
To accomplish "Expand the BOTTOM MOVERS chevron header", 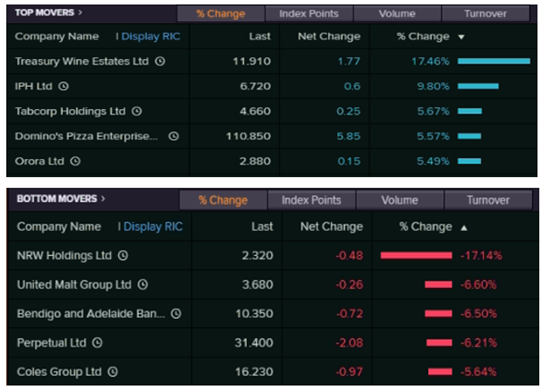I will [x=103, y=199].
